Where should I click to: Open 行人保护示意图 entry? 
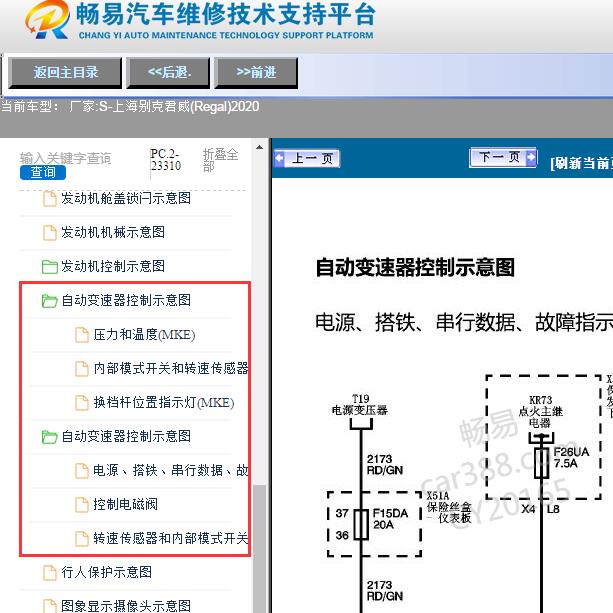[106, 572]
